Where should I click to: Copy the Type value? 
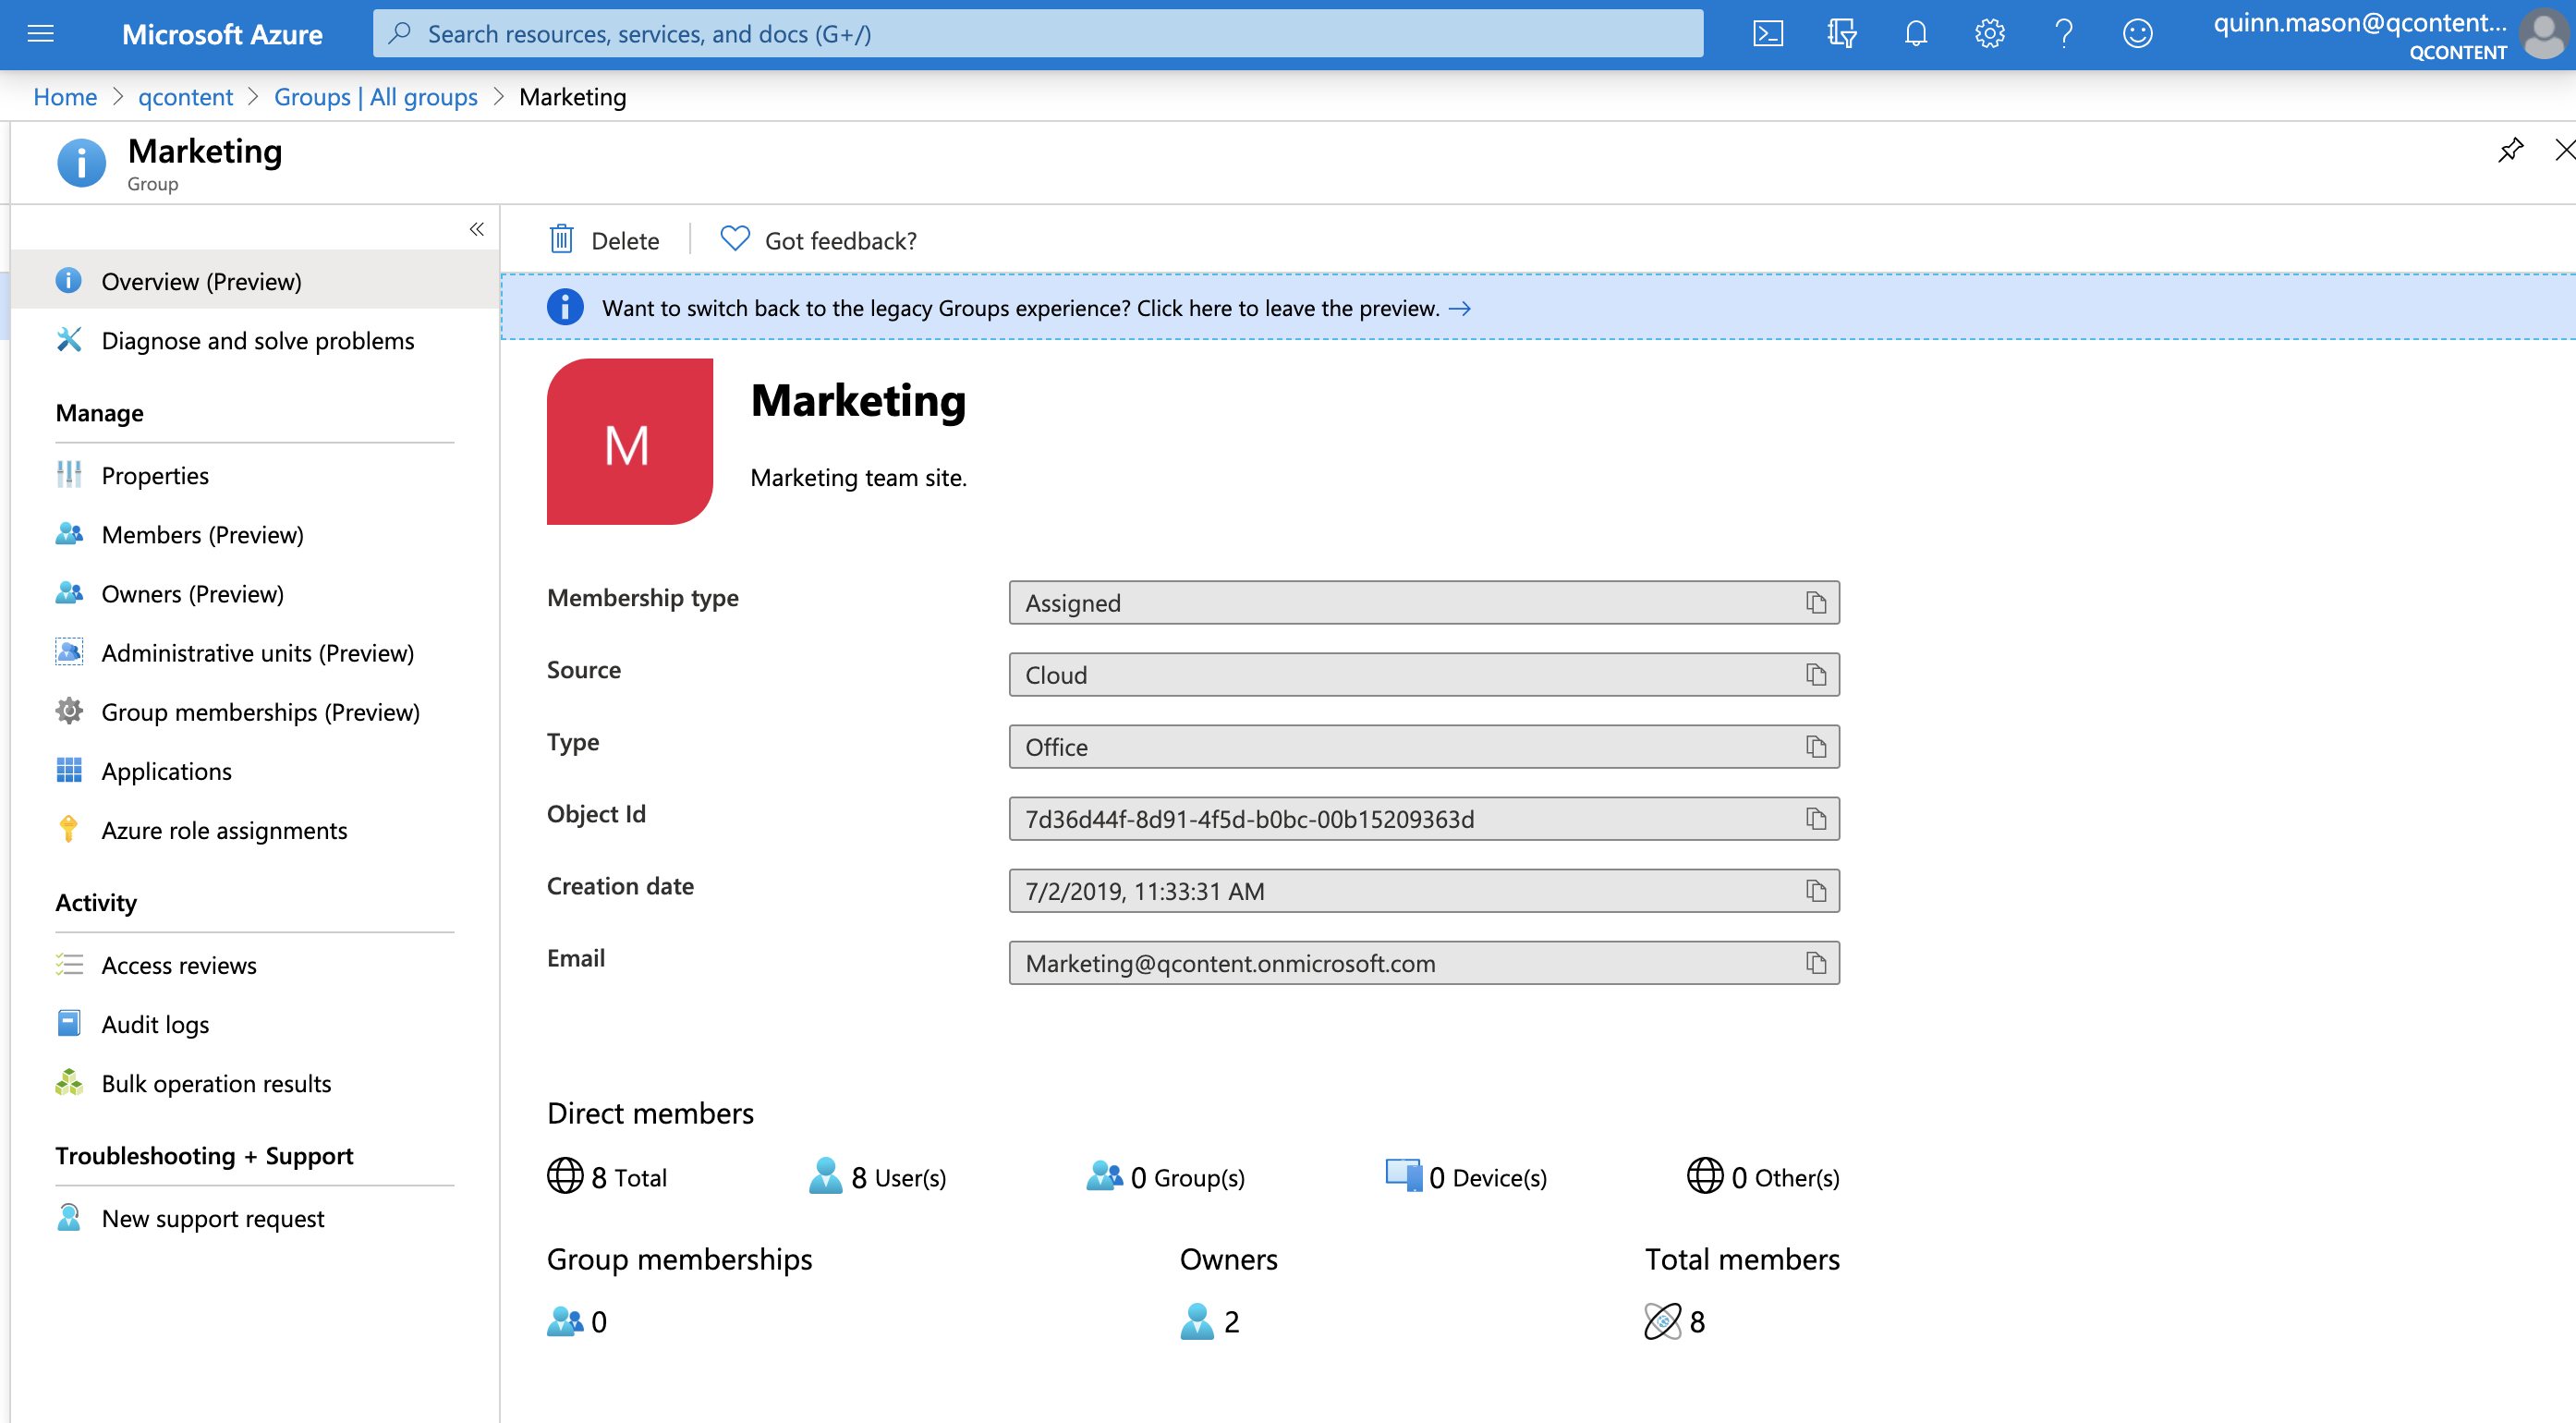(x=1816, y=747)
